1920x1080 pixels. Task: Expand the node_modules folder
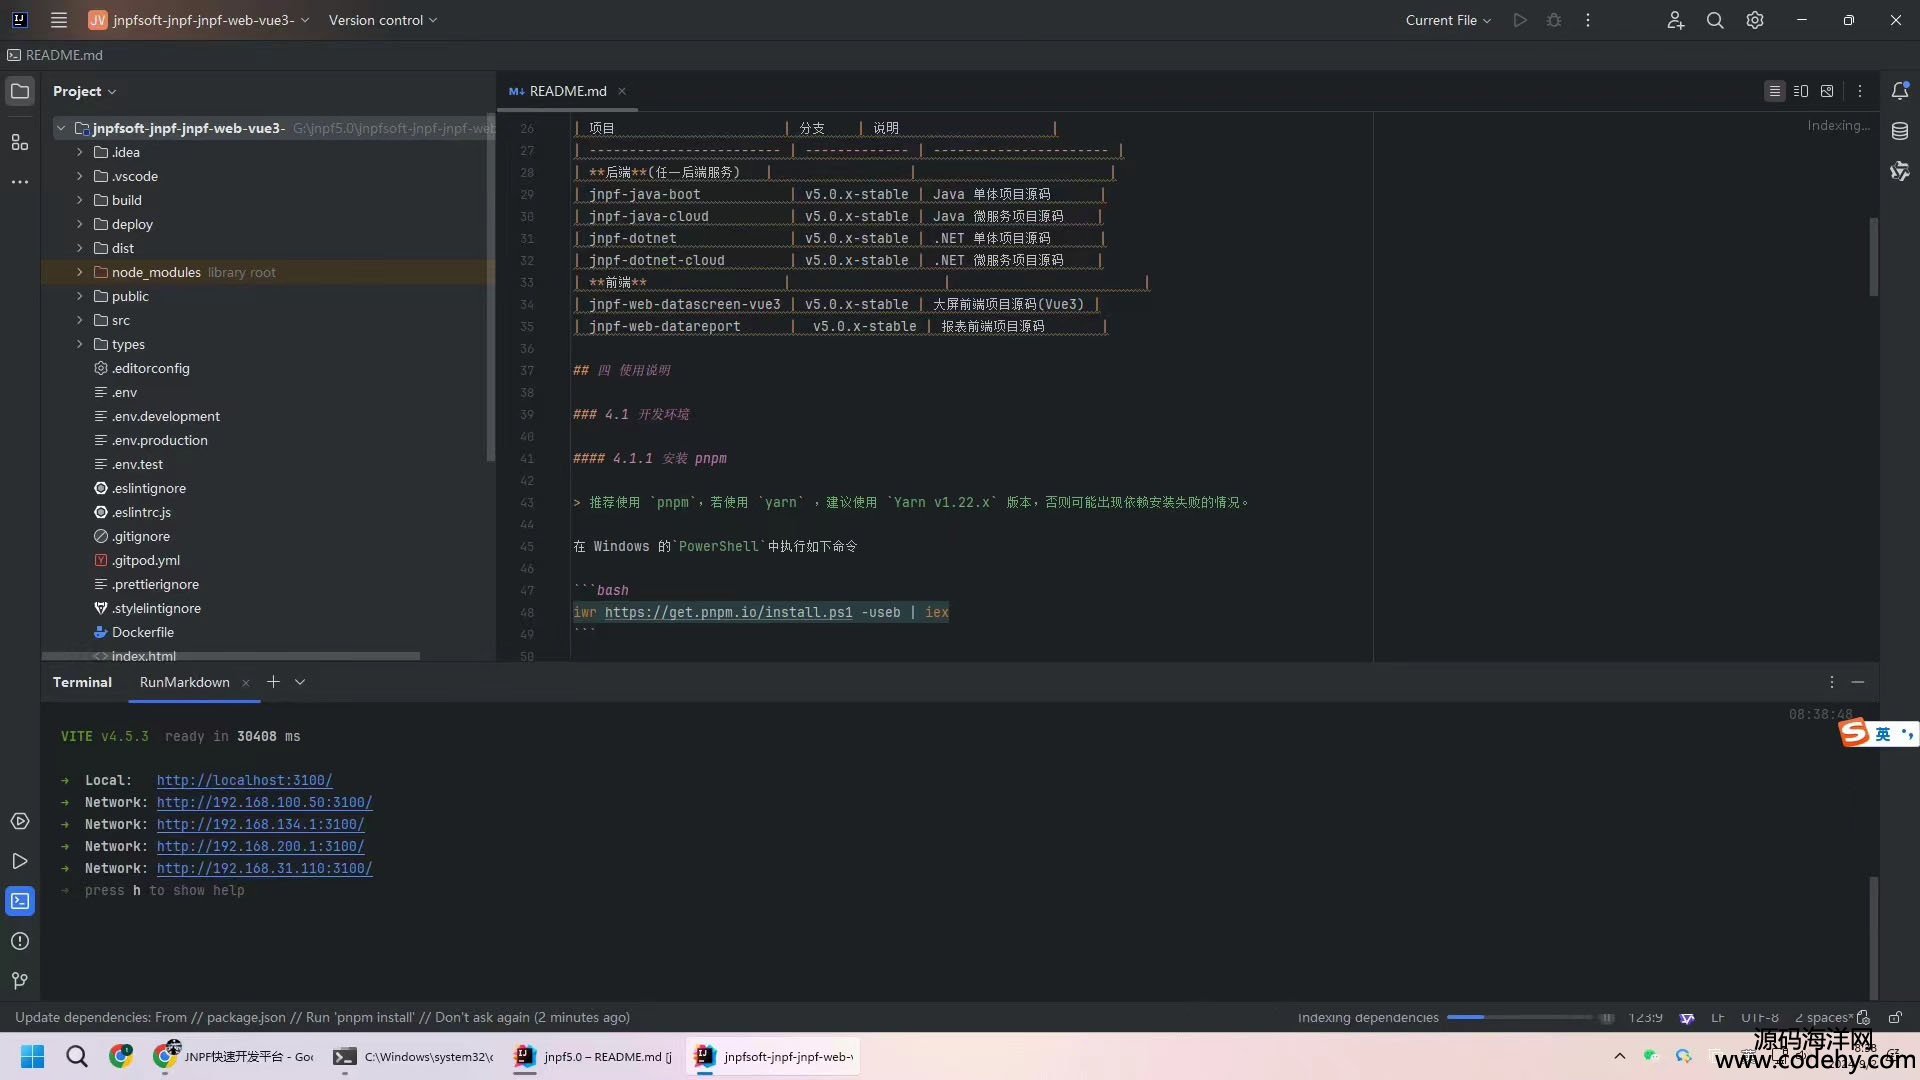80,272
